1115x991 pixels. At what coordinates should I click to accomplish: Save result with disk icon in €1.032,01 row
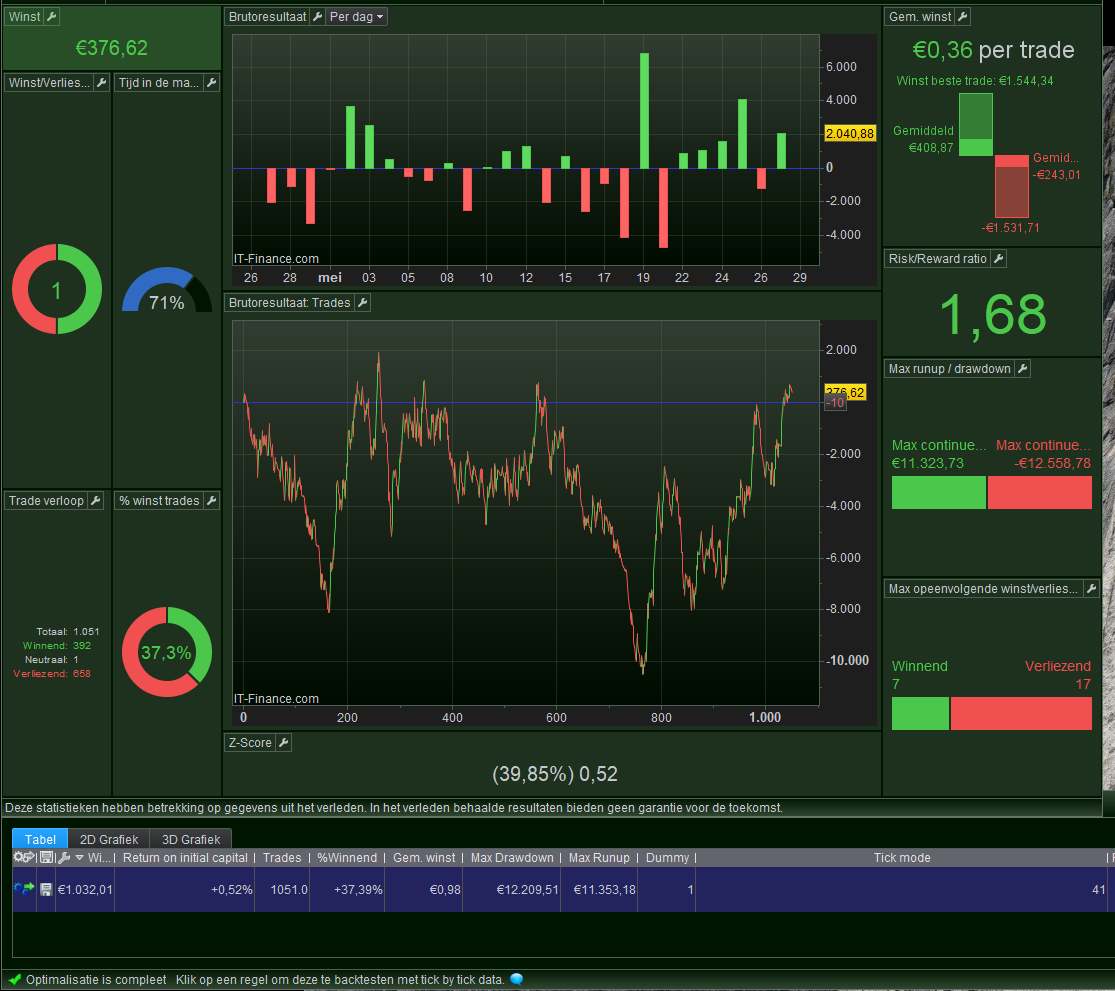click(x=46, y=889)
